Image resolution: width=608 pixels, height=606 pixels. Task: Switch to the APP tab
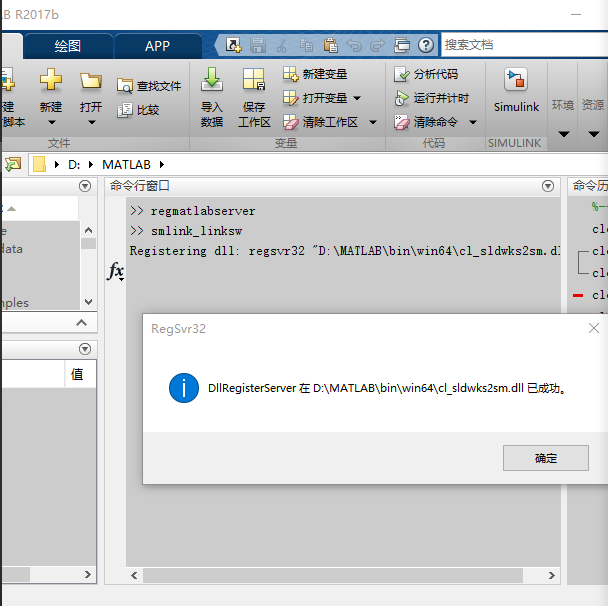157,46
